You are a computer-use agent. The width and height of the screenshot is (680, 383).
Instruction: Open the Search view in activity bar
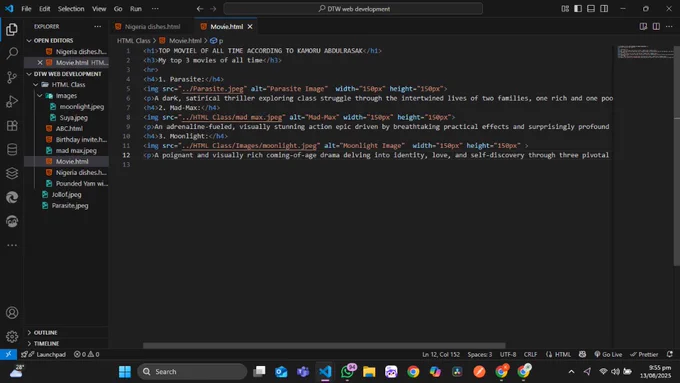(x=12, y=53)
